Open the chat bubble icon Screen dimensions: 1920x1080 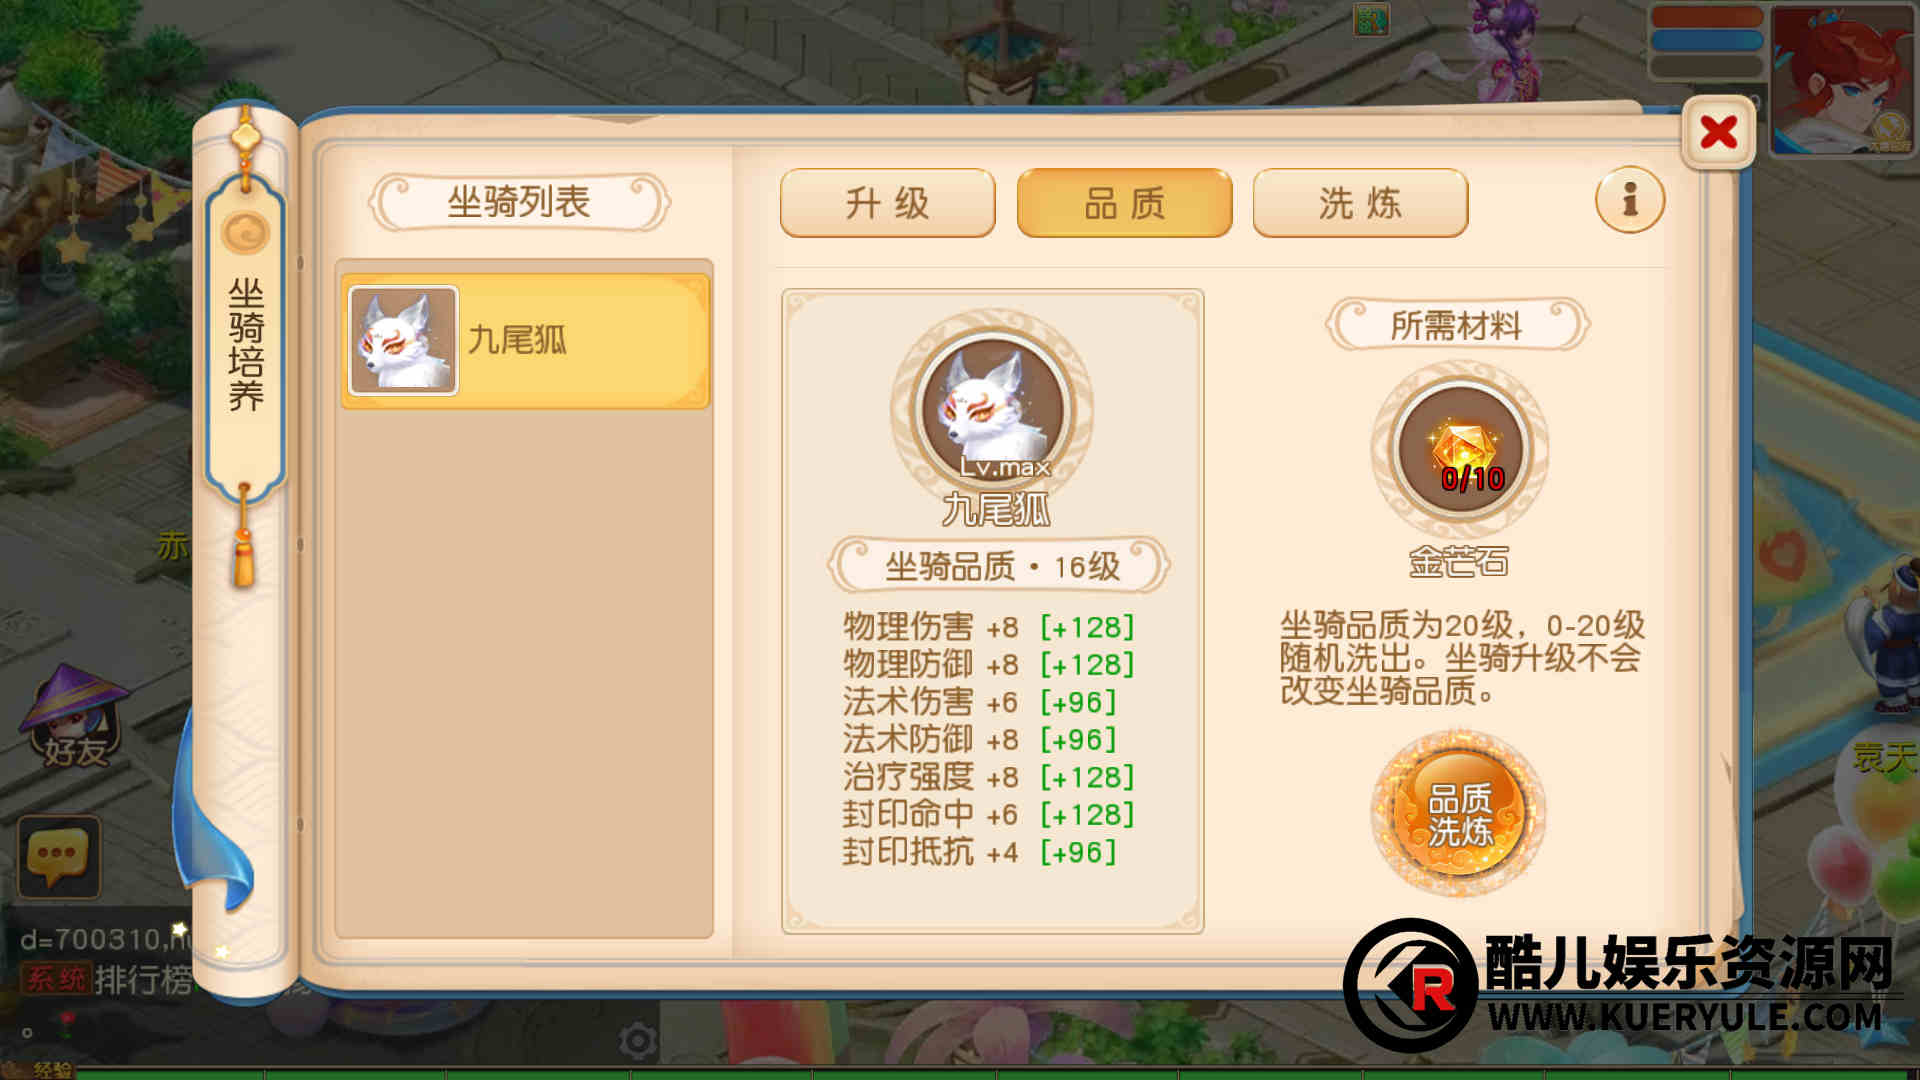(x=59, y=857)
